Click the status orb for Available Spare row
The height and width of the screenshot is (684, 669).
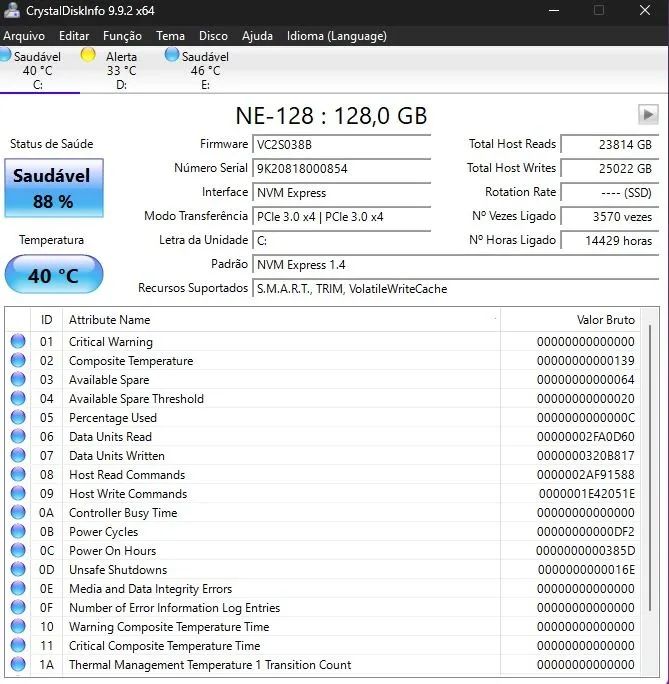(x=18, y=379)
